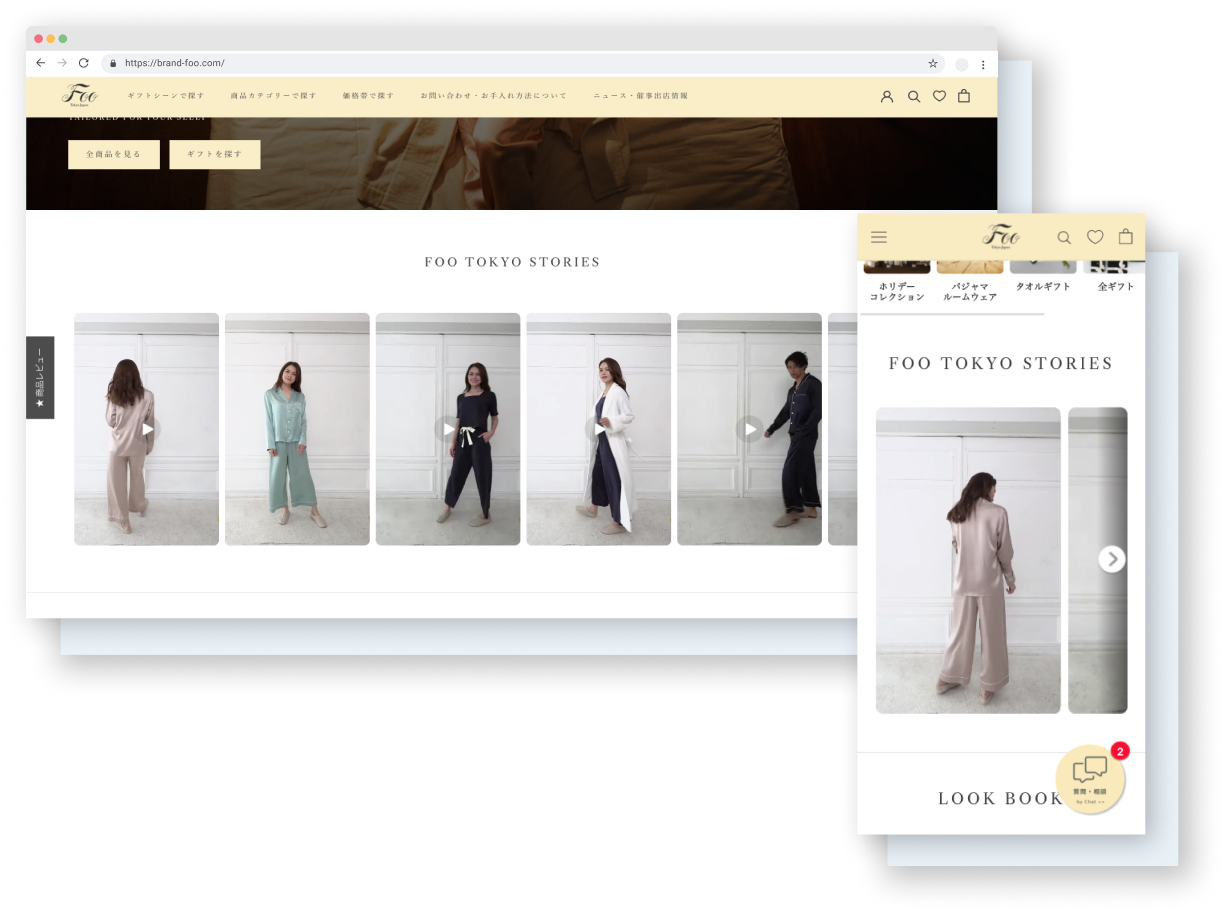This screenshot has height=914, width=1226.
Task: Open the account profile icon in desktop header
Action: tap(887, 96)
